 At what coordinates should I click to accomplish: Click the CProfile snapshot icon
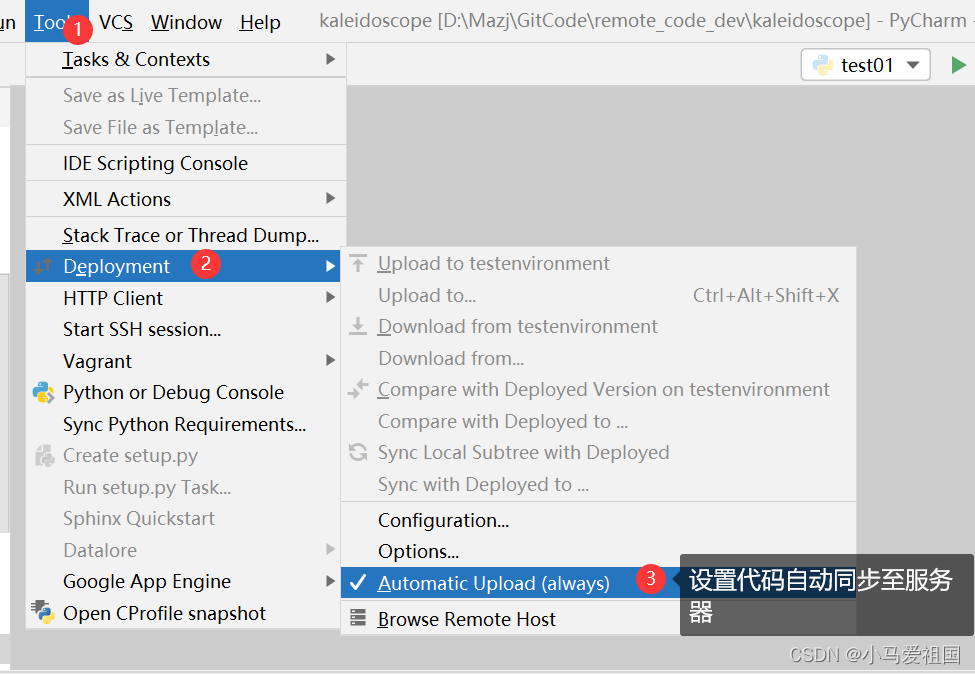[x=43, y=612]
